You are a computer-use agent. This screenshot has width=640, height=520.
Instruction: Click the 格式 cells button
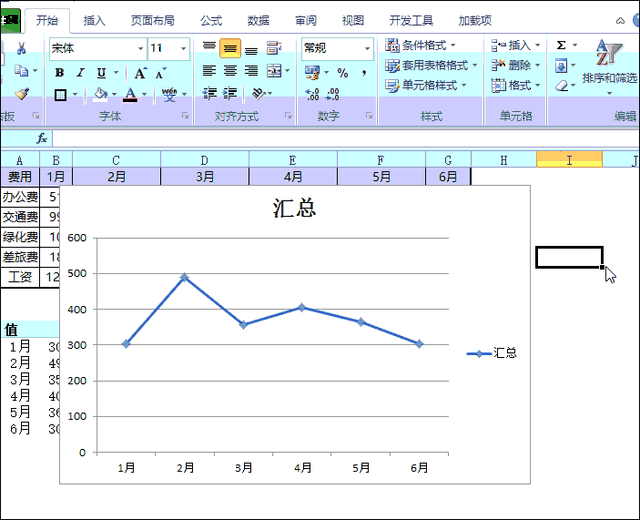click(x=516, y=85)
